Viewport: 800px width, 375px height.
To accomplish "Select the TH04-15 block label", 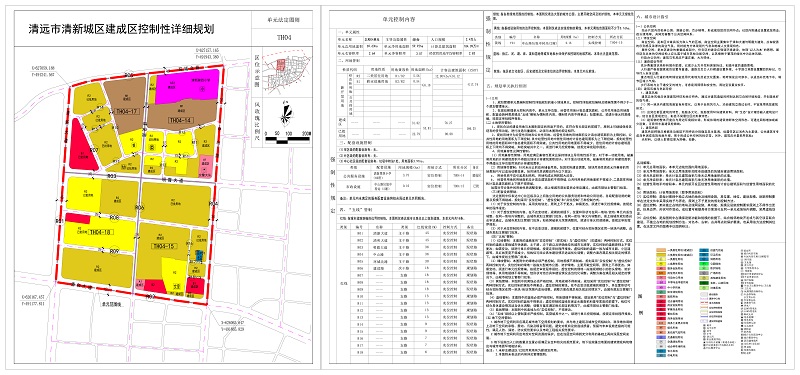I will click(164, 246).
